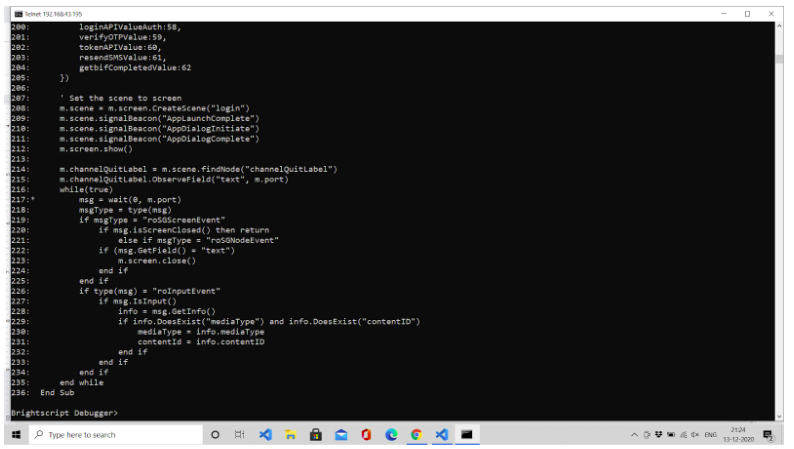The image size is (794, 449).
Task: Click the active Telnet console taskbar icon
Action: coord(467,434)
